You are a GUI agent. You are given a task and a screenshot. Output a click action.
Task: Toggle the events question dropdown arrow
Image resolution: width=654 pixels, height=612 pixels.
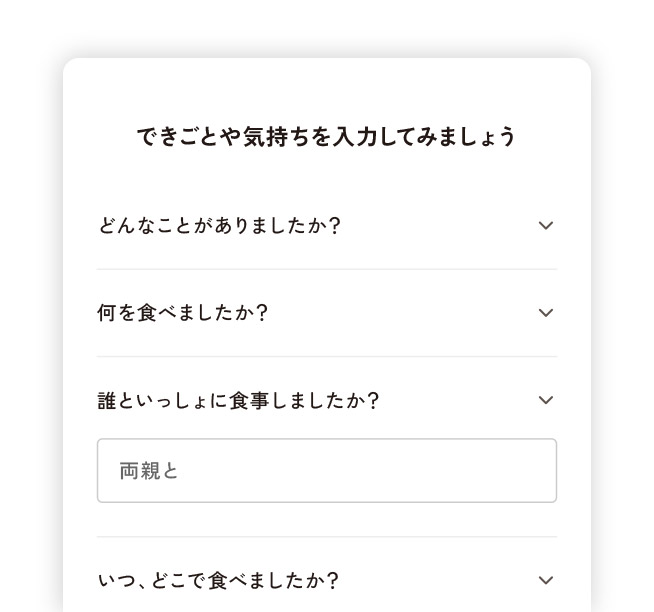click(x=546, y=225)
